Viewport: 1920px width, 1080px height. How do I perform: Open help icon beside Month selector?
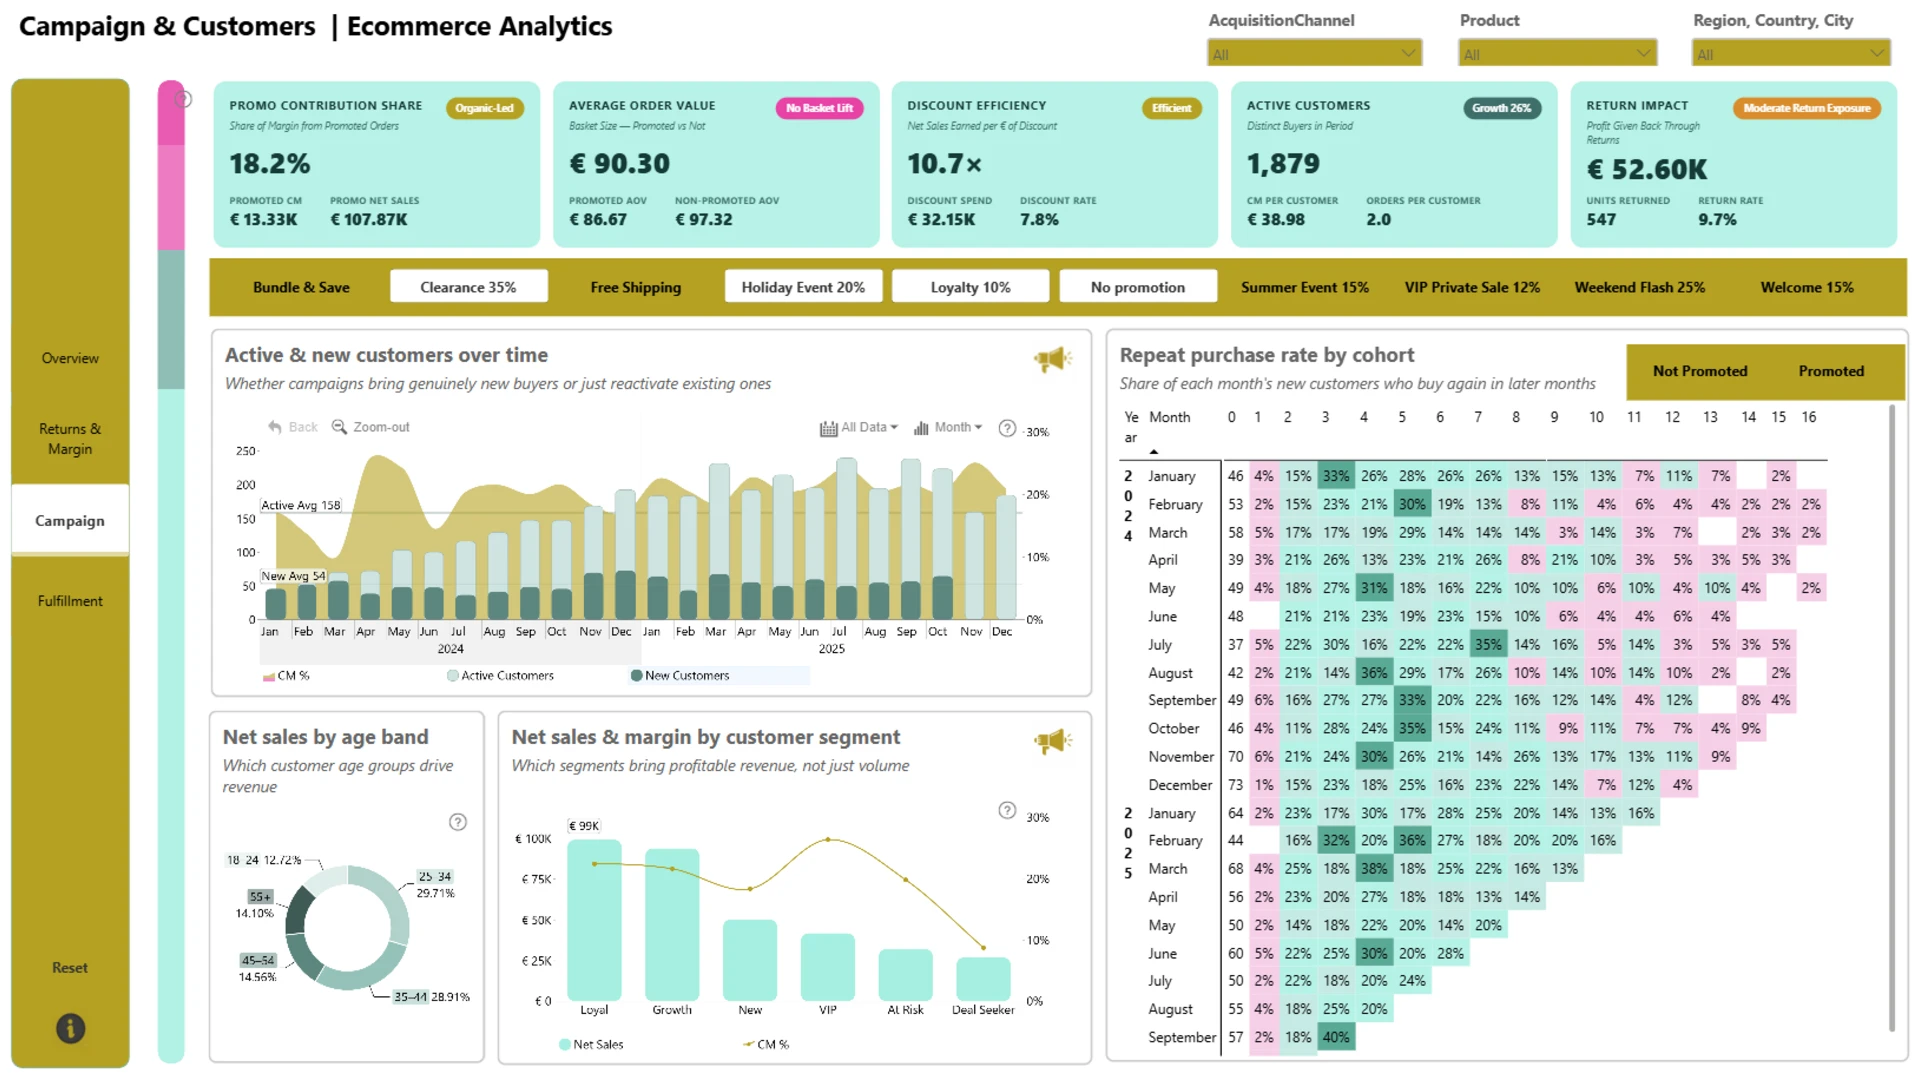(1007, 428)
